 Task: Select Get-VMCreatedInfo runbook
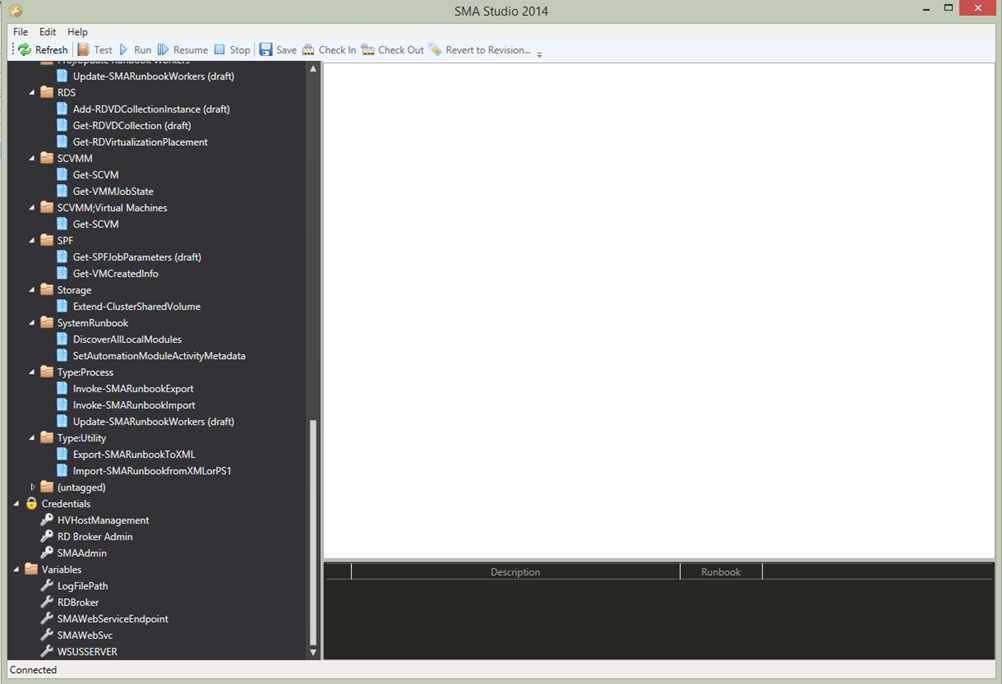(116, 274)
